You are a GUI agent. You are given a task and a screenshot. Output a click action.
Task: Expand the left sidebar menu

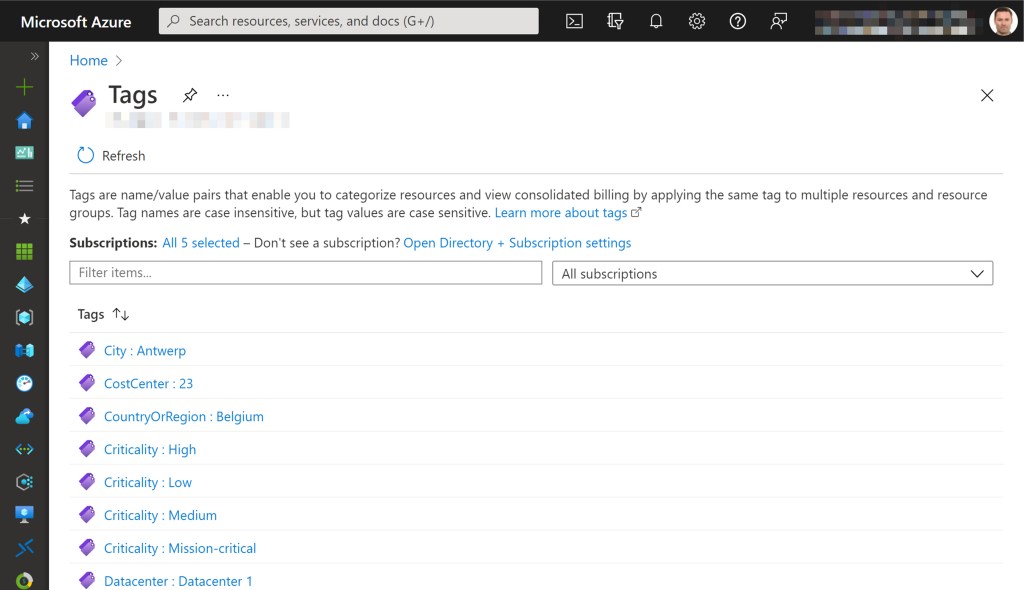[x=35, y=57]
